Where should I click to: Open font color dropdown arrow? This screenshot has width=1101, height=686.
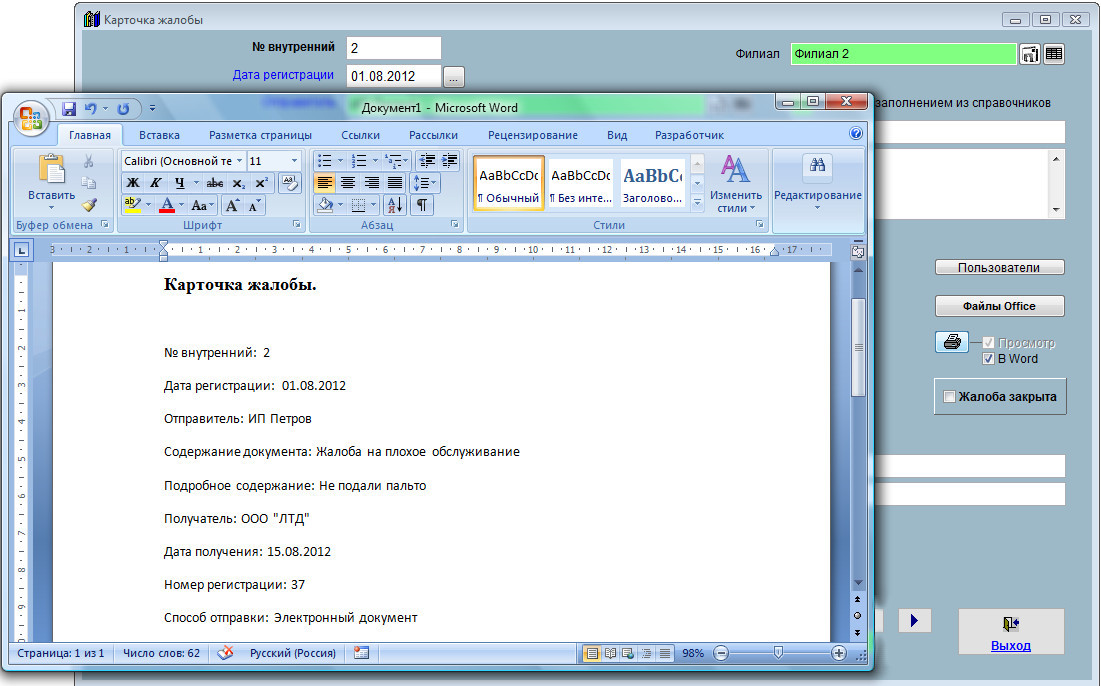click(x=181, y=205)
